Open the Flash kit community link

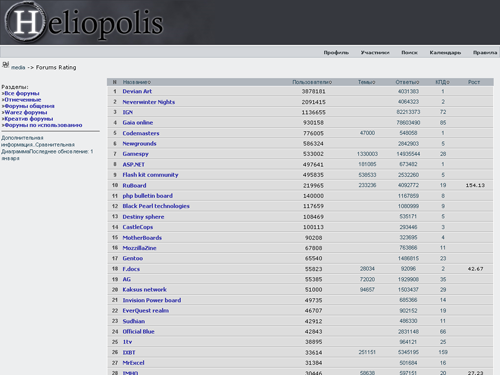(x=150, y=175)
